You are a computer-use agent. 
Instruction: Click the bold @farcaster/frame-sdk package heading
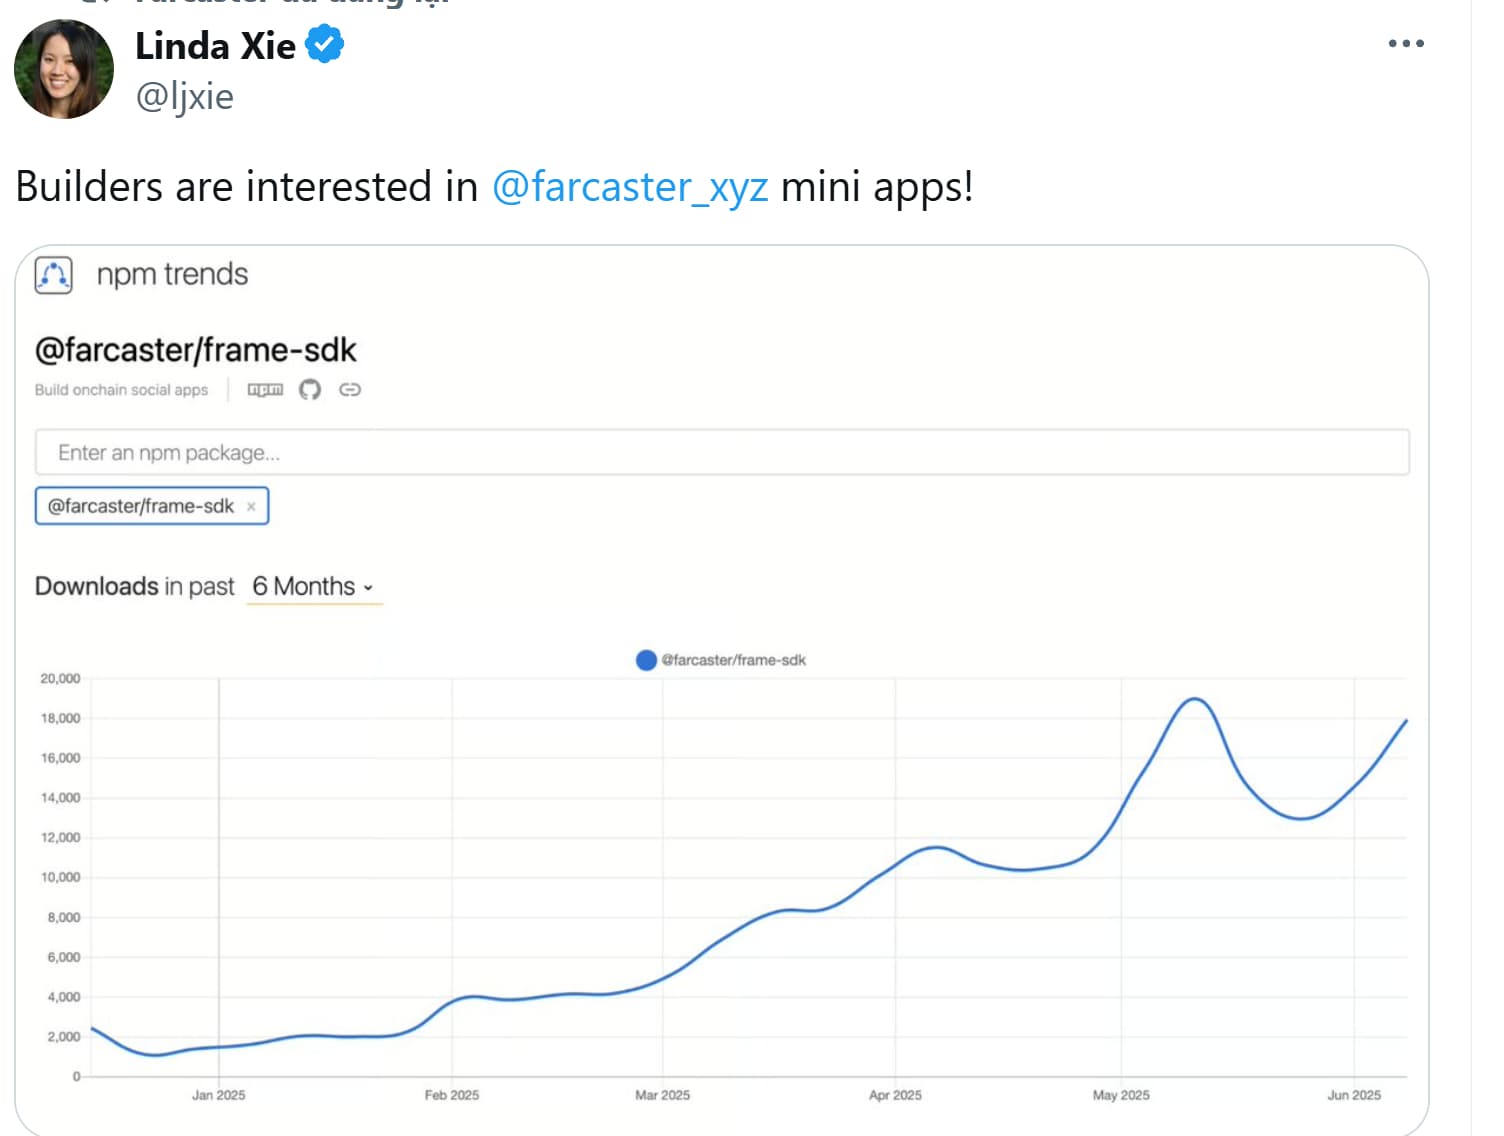click(195, 350)
